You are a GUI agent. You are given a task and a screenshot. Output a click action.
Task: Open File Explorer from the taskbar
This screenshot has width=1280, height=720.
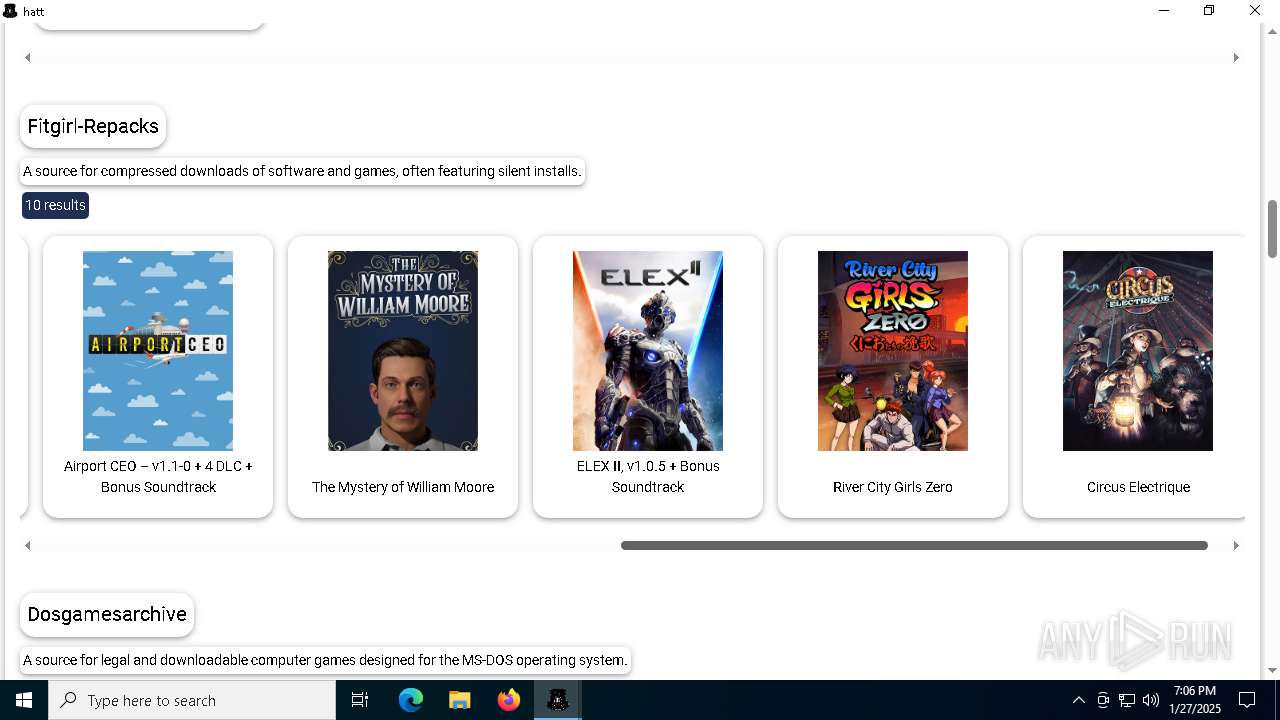point(459,700)
